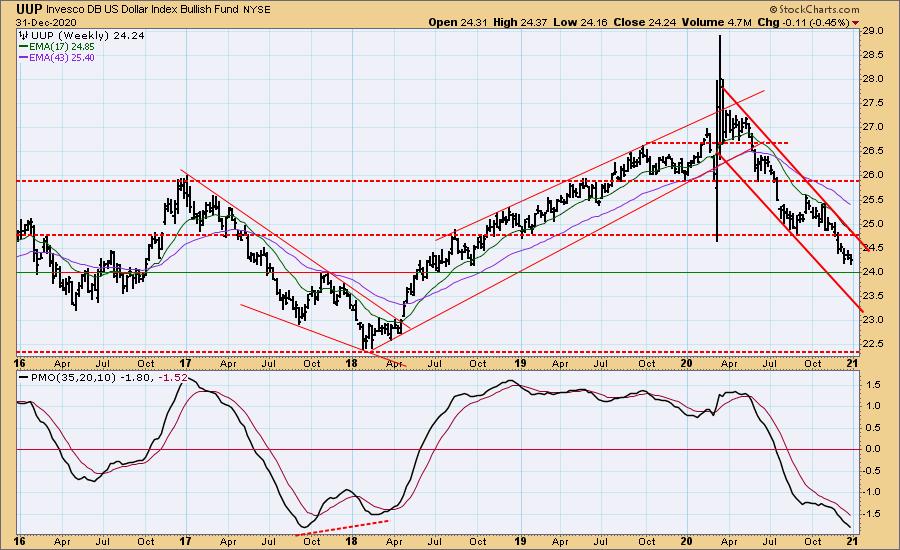
Task: Click the green EMA(17) legend line marker
Action: point(24,47)
